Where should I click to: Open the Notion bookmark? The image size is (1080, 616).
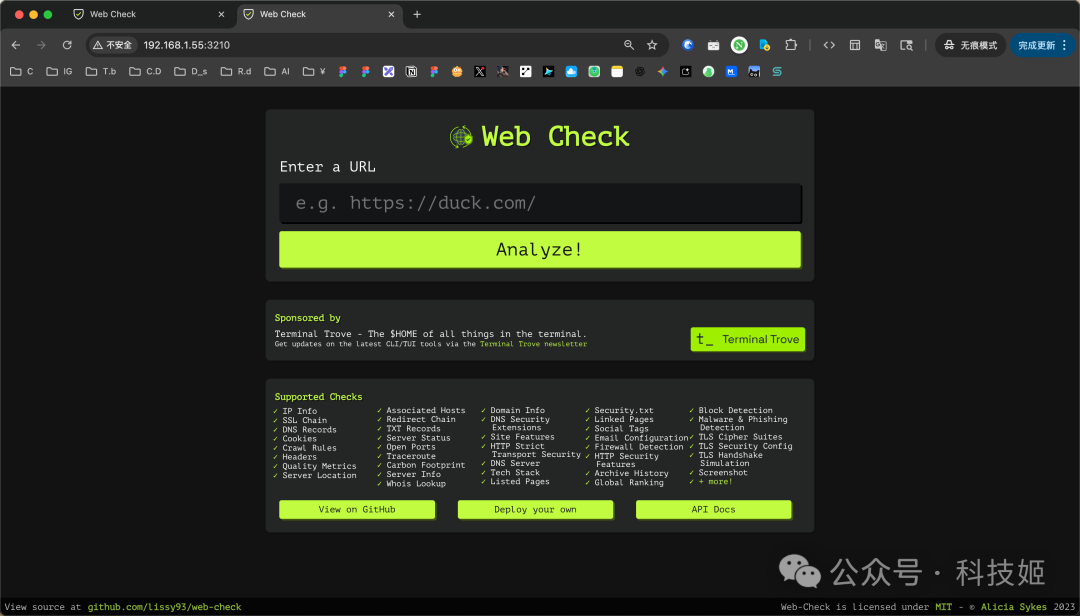click(411, 71)
